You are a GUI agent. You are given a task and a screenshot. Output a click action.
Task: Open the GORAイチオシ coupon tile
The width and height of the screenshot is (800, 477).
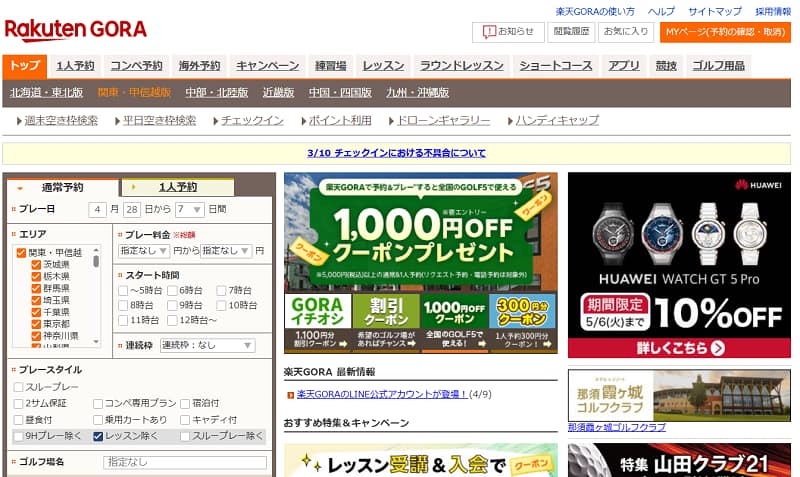[x=318, y=322]
